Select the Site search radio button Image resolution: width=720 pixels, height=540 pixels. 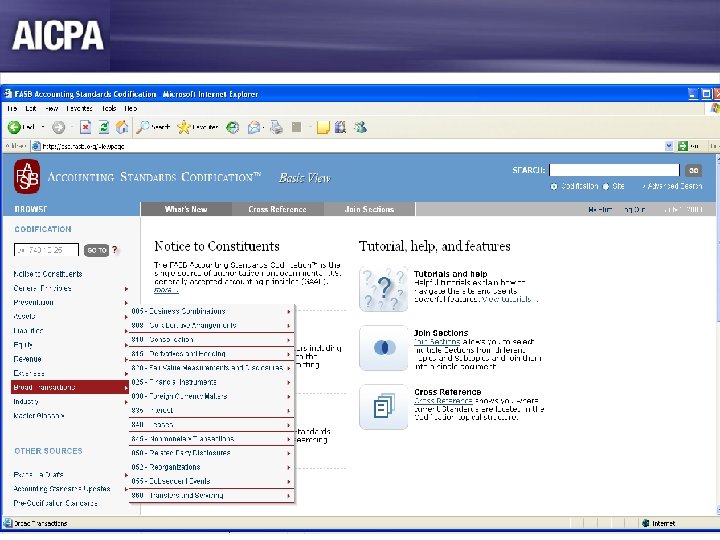[606, 186]
